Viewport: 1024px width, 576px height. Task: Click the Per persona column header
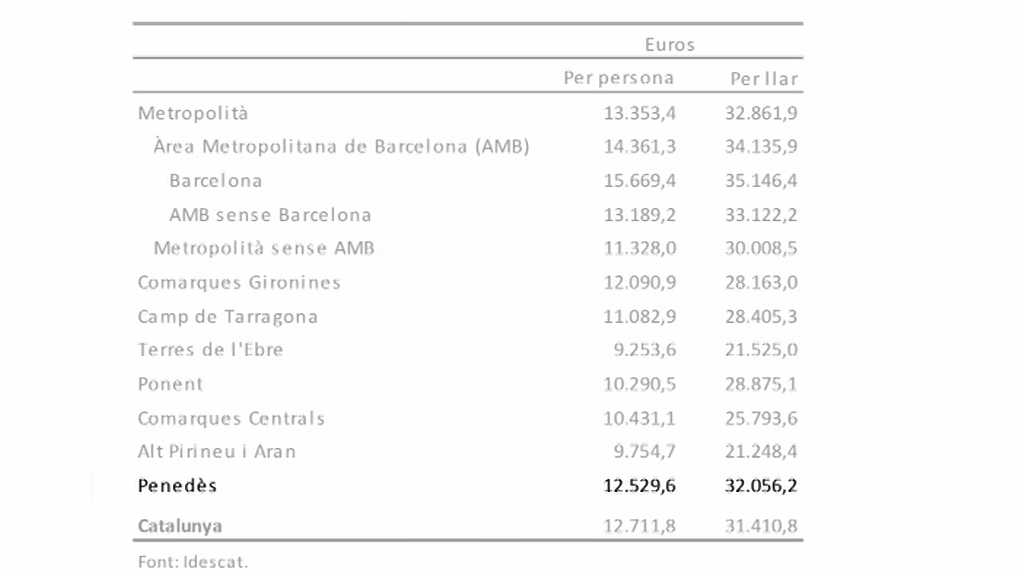coord(618,78)
